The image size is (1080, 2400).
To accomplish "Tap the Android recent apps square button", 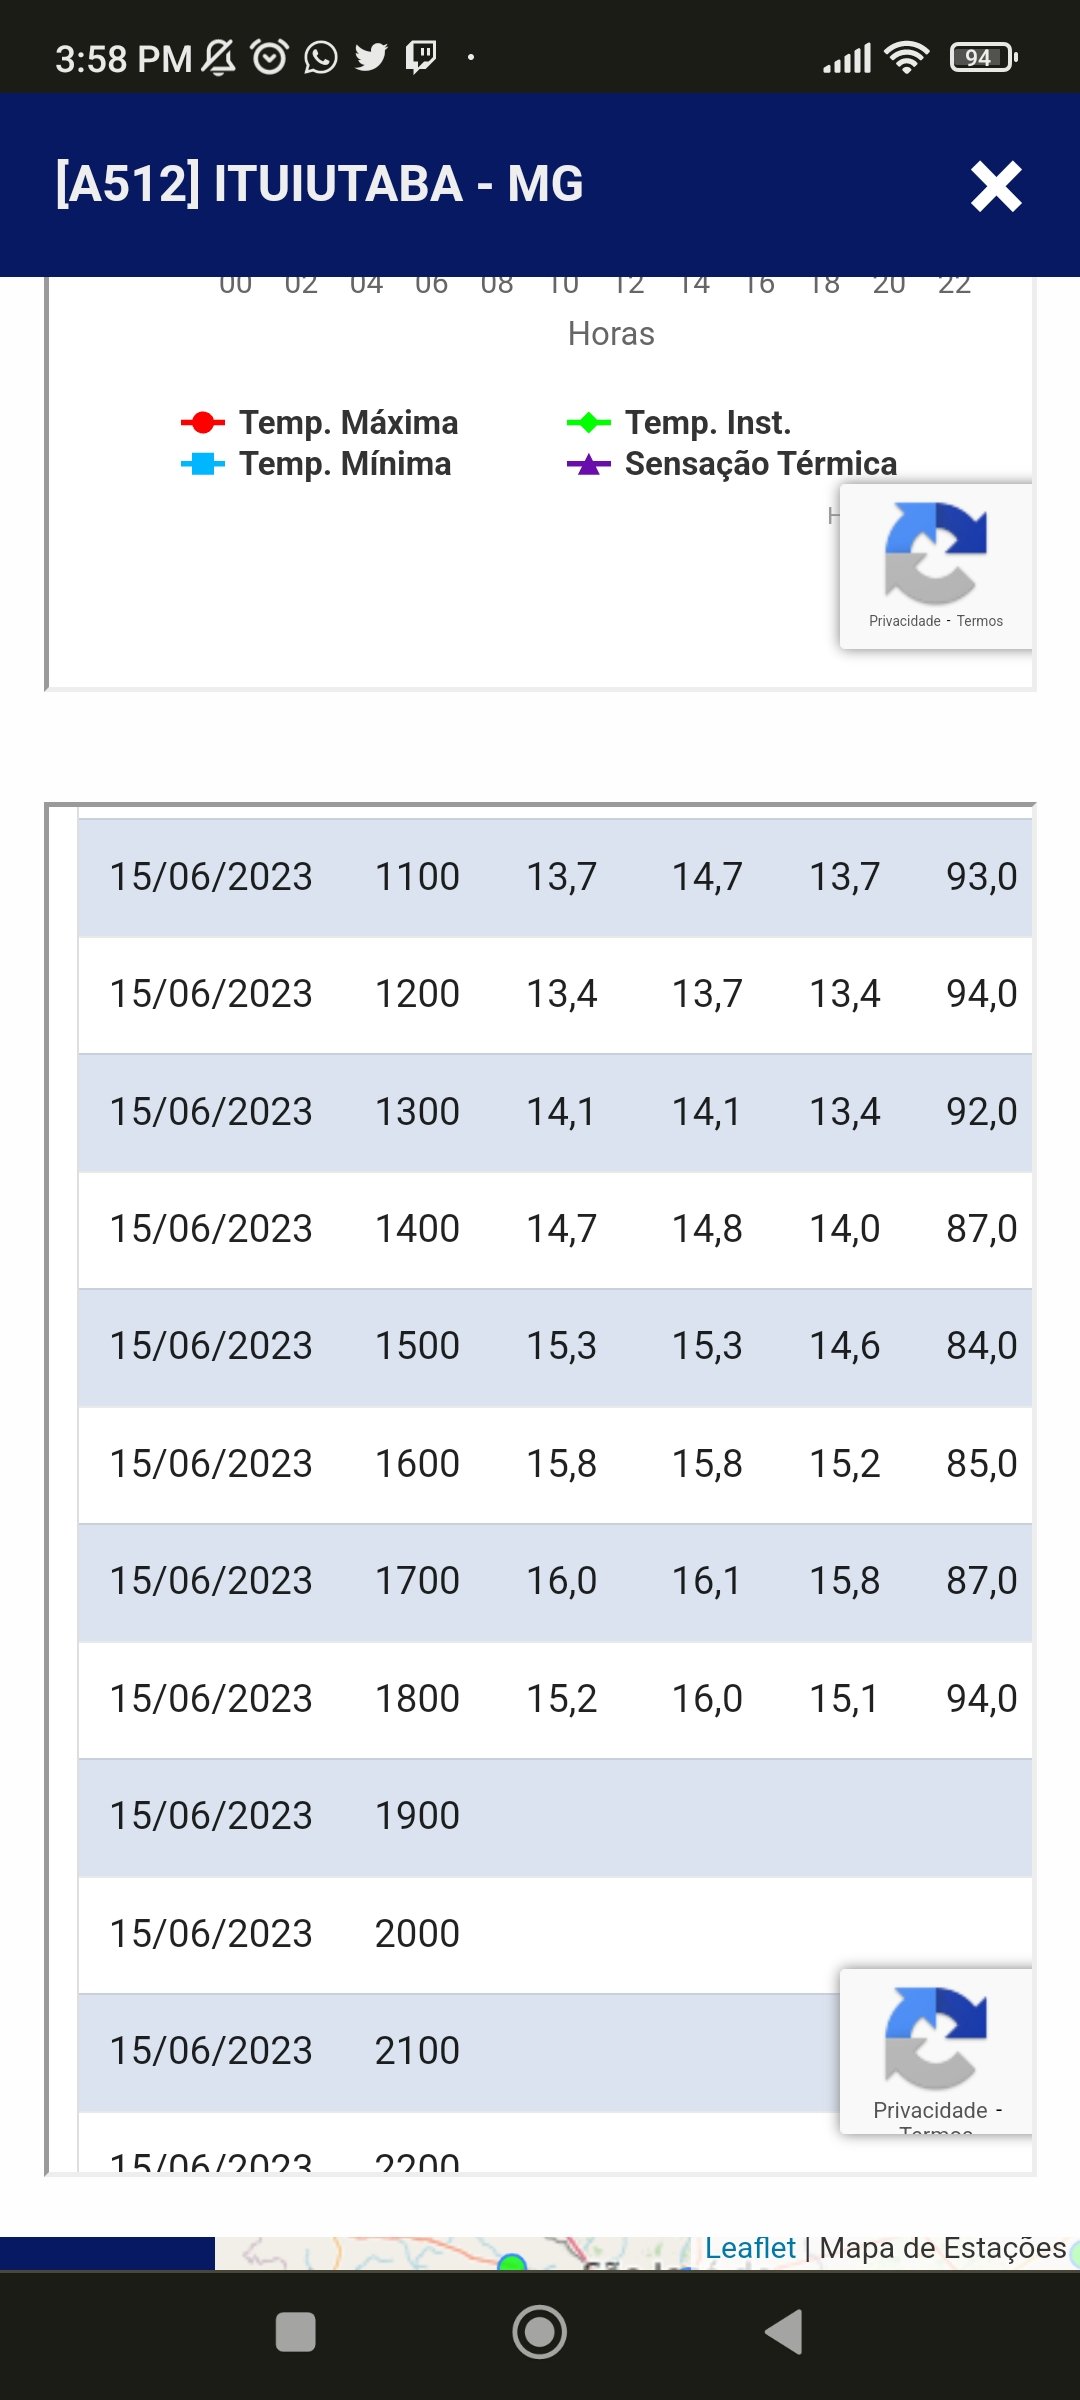I will [x=296, y=2332].
